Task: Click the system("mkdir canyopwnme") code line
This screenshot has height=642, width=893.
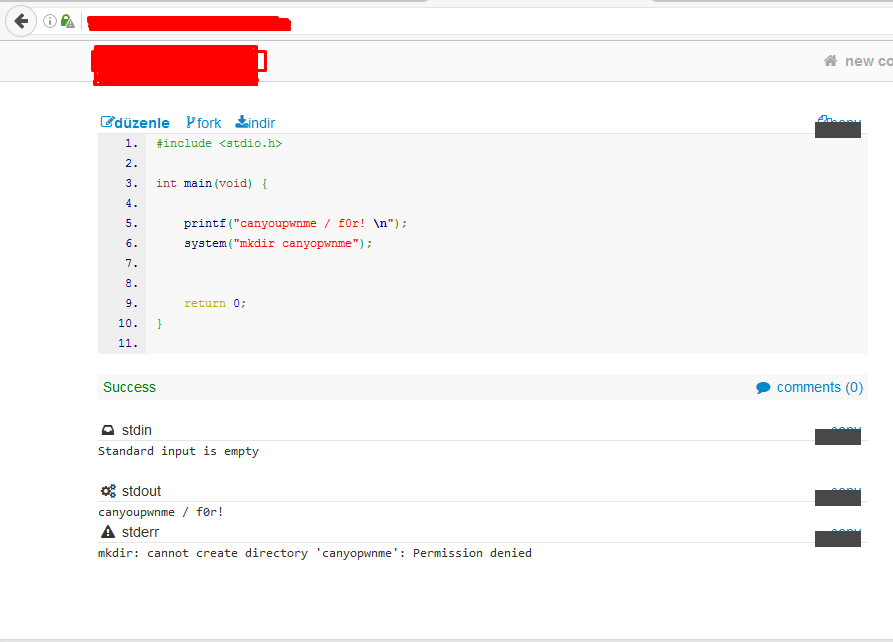Action: pos(277,243)
